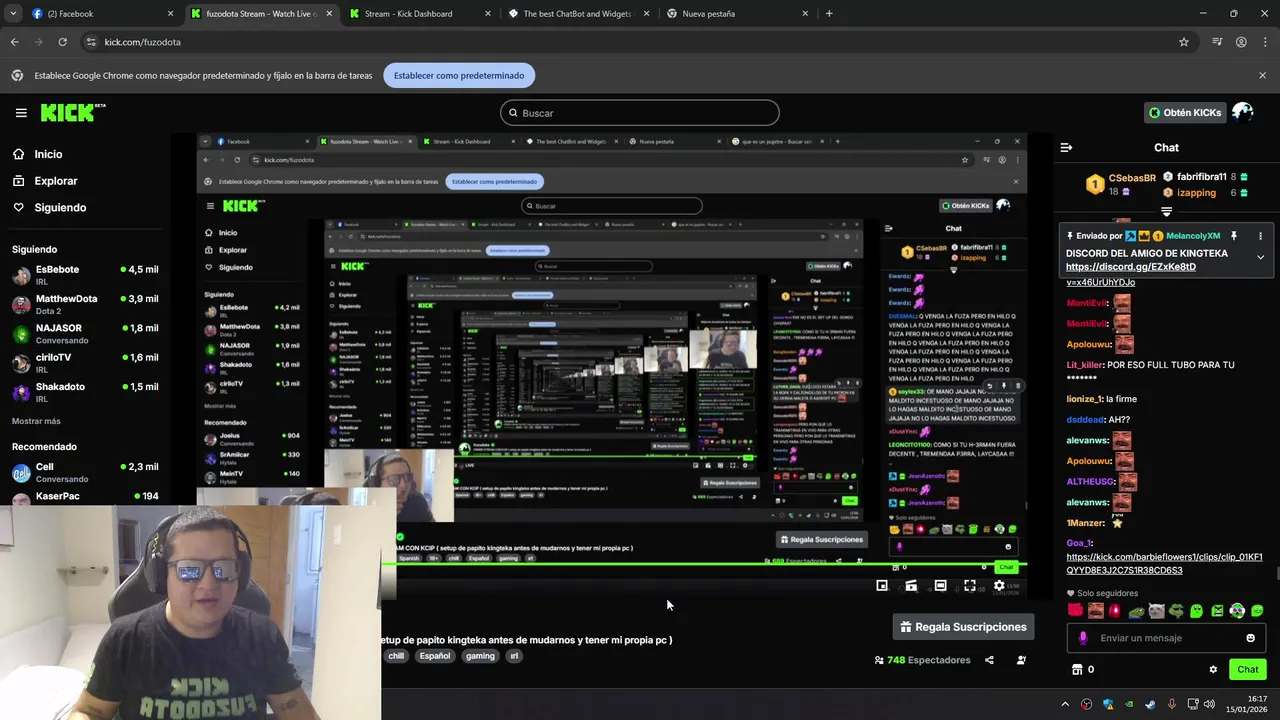Image resolution: width=1280 pixels, height=720 pixels.
Task: Click the irl stream tag
Action: coord(514,656)
